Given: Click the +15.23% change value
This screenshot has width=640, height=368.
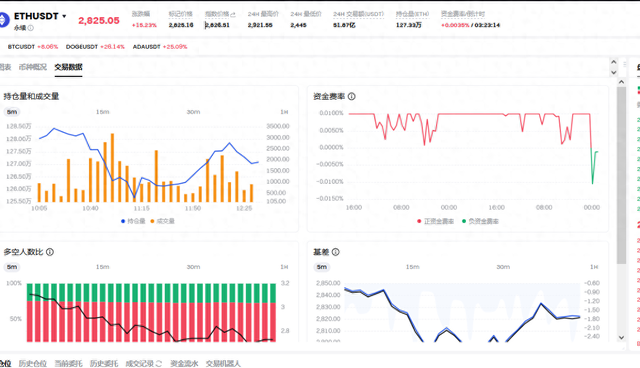Looking at the screenshot, I should coord(144,25).
